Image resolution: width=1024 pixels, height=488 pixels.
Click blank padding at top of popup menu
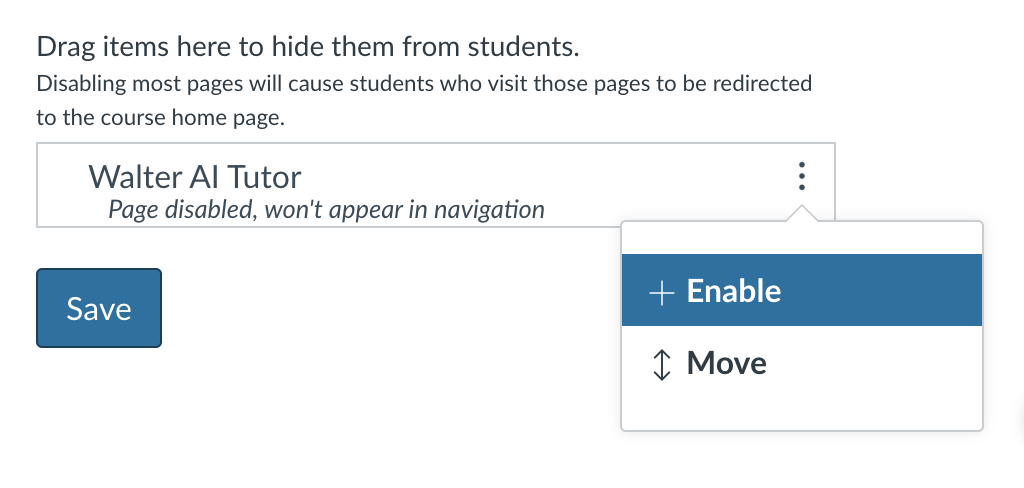click(x=801, y=238)
